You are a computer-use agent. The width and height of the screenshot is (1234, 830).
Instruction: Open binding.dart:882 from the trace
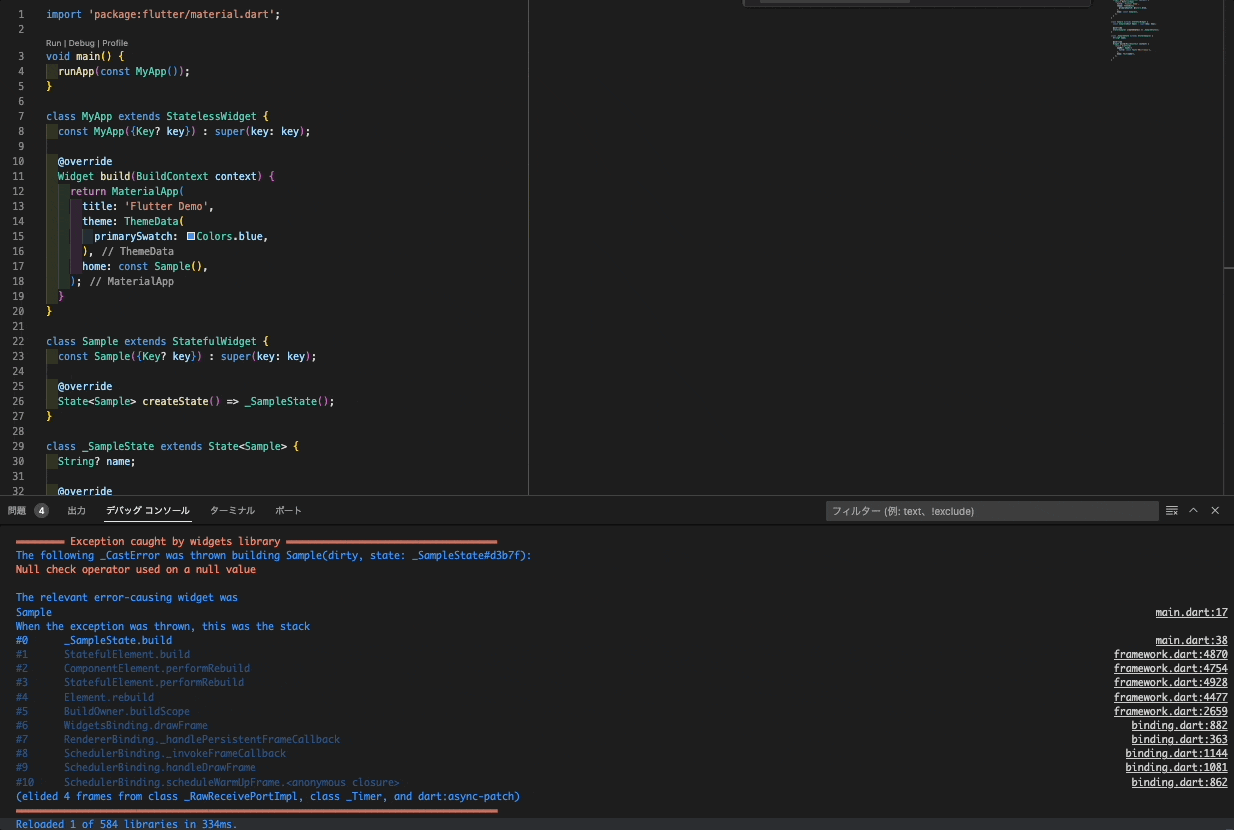[x=1179, y=725]
